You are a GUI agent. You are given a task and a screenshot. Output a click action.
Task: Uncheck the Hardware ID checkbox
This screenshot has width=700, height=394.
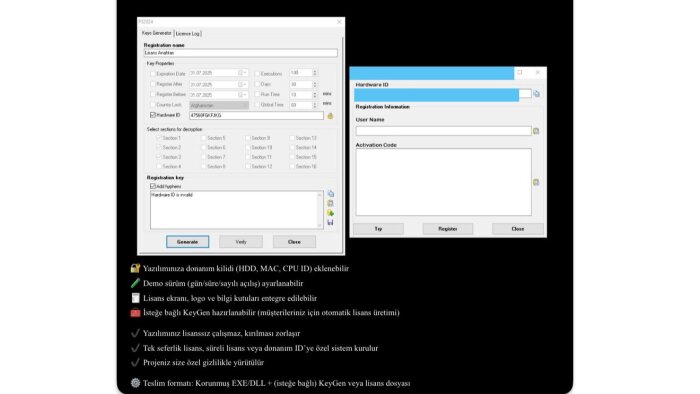point(153,115)
